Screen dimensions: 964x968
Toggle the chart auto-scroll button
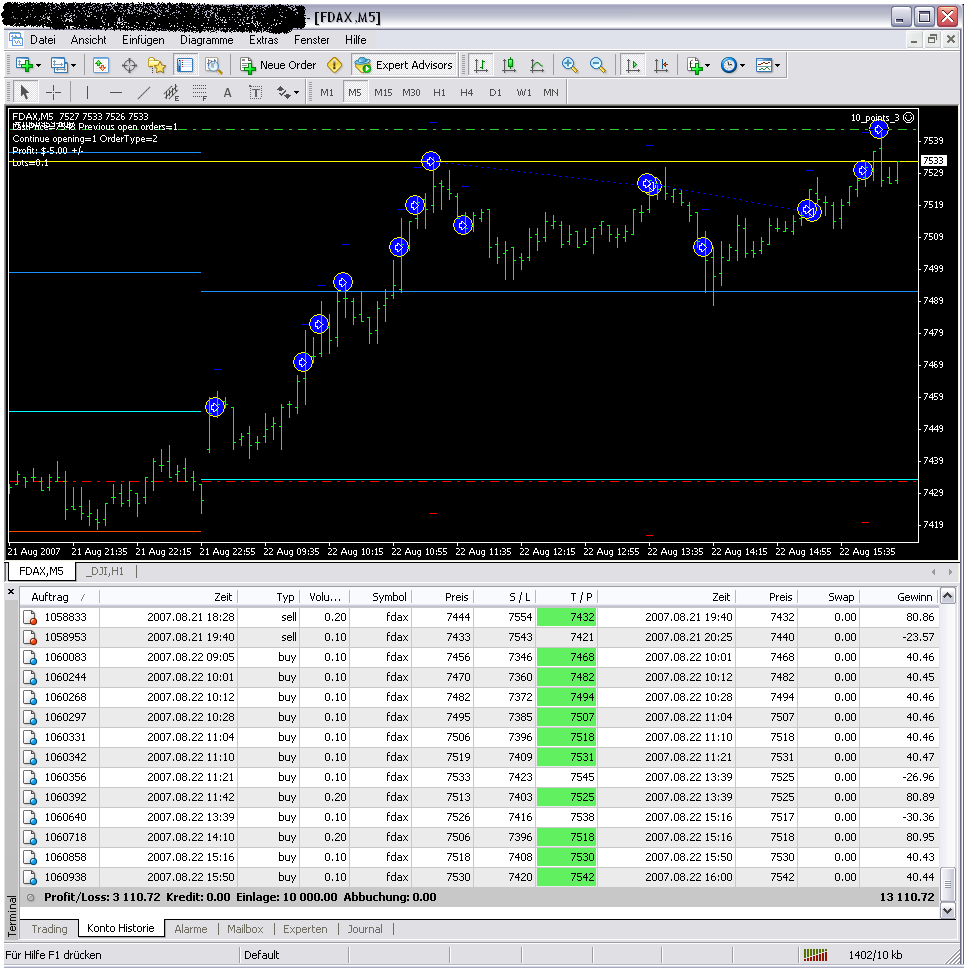coord(632,65)
